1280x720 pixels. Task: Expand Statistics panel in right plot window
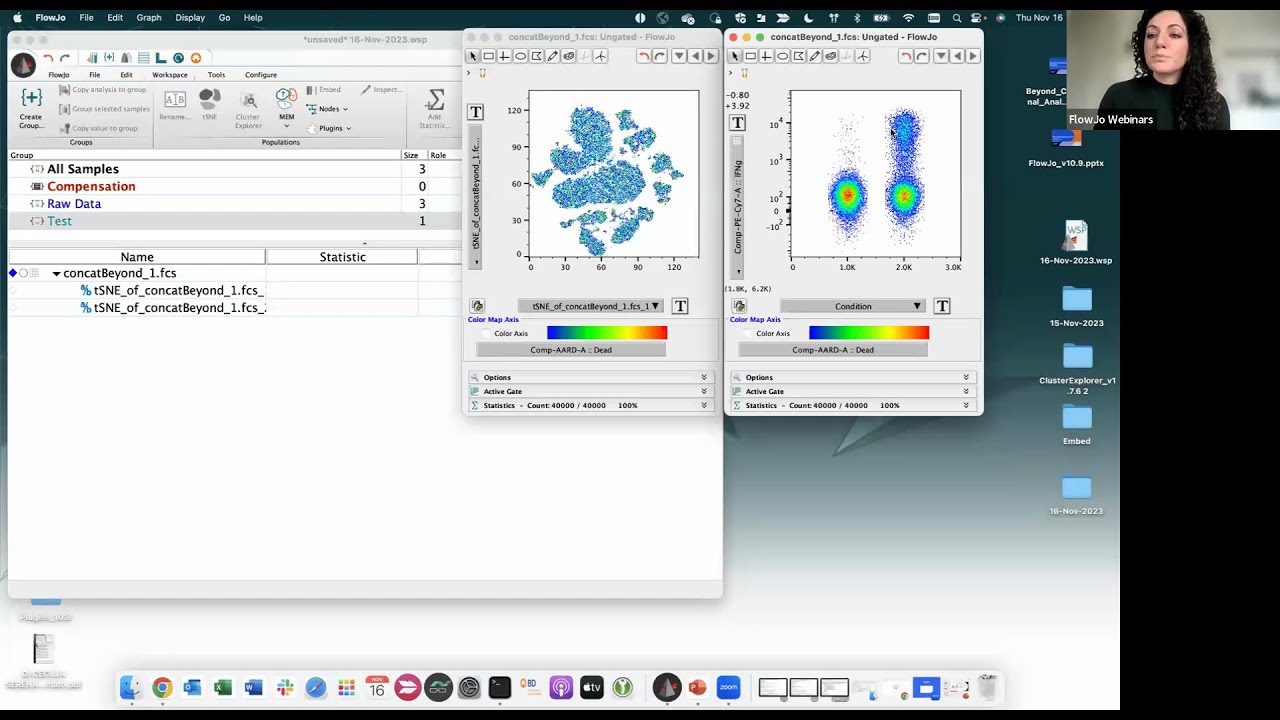coord(852,405)
